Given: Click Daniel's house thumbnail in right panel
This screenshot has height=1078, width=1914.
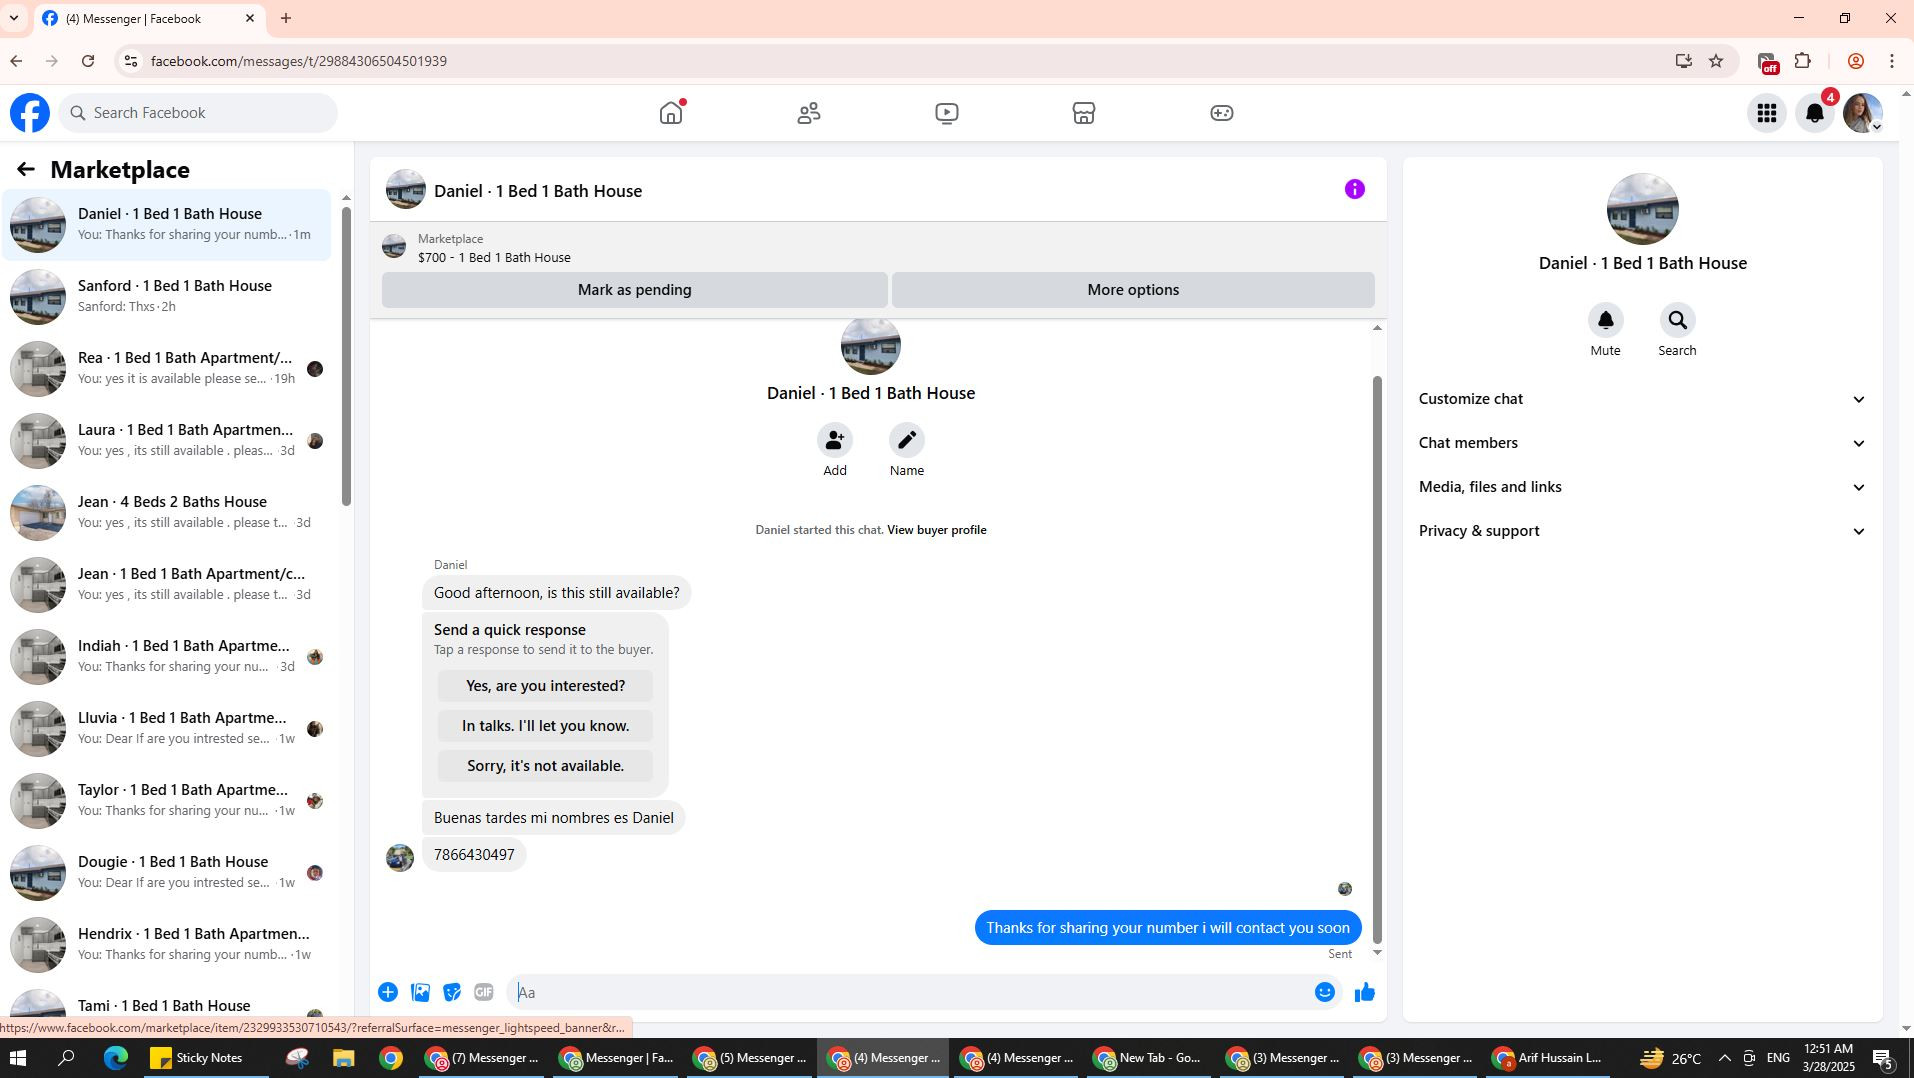Looking at the screenshot, I should pos(1642,209).
